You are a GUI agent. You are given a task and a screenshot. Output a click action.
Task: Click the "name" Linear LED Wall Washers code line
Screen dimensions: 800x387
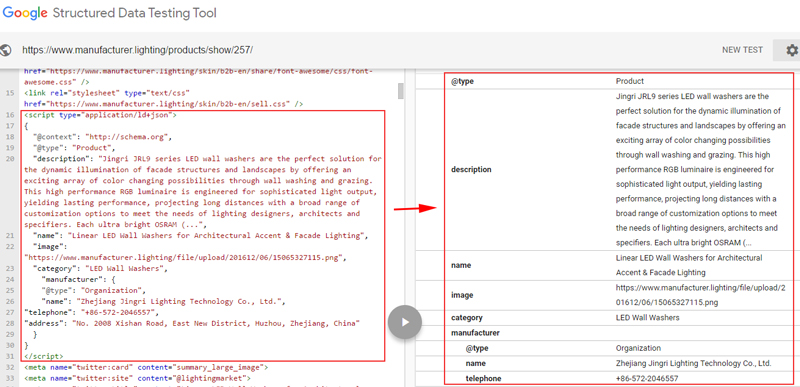pyautogui.click(x=200, y=236)
